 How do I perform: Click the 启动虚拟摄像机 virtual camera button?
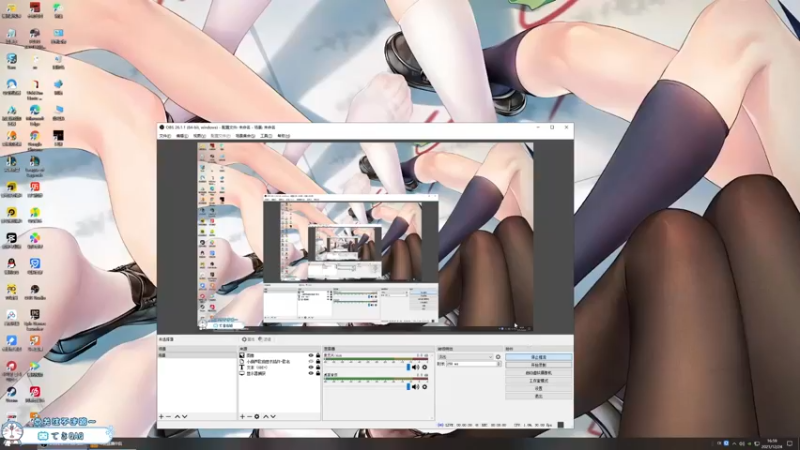pyautogui.click(x=538, y=372)
